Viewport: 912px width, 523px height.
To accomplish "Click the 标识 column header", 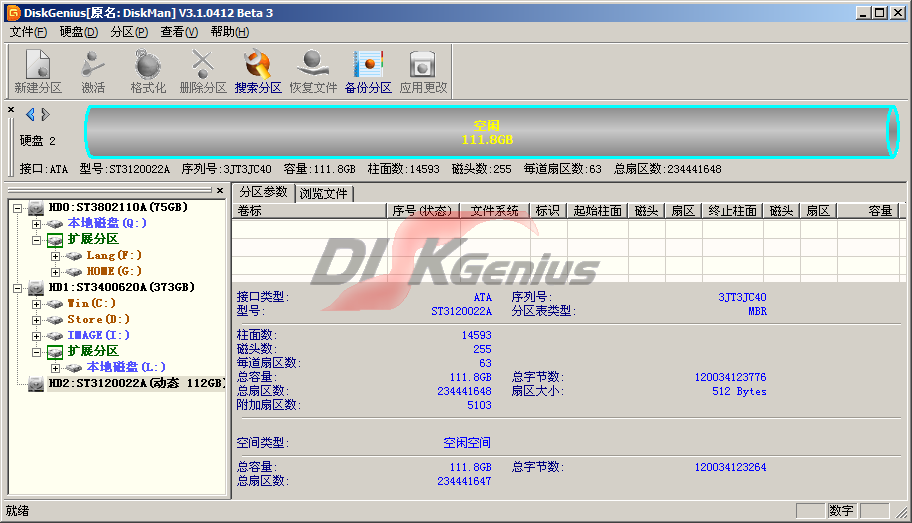I will pyautogui.click(x=548, y=211).
